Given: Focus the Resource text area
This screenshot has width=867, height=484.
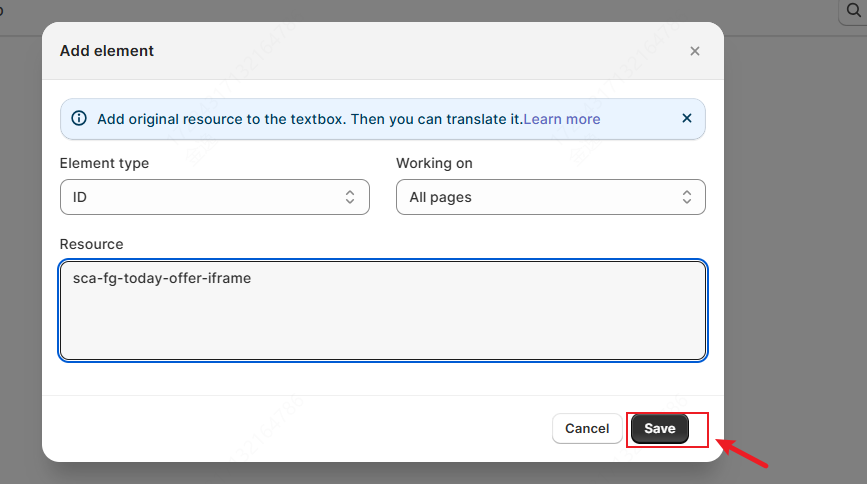Looking at the screenshot, I should tap(383, 310).
